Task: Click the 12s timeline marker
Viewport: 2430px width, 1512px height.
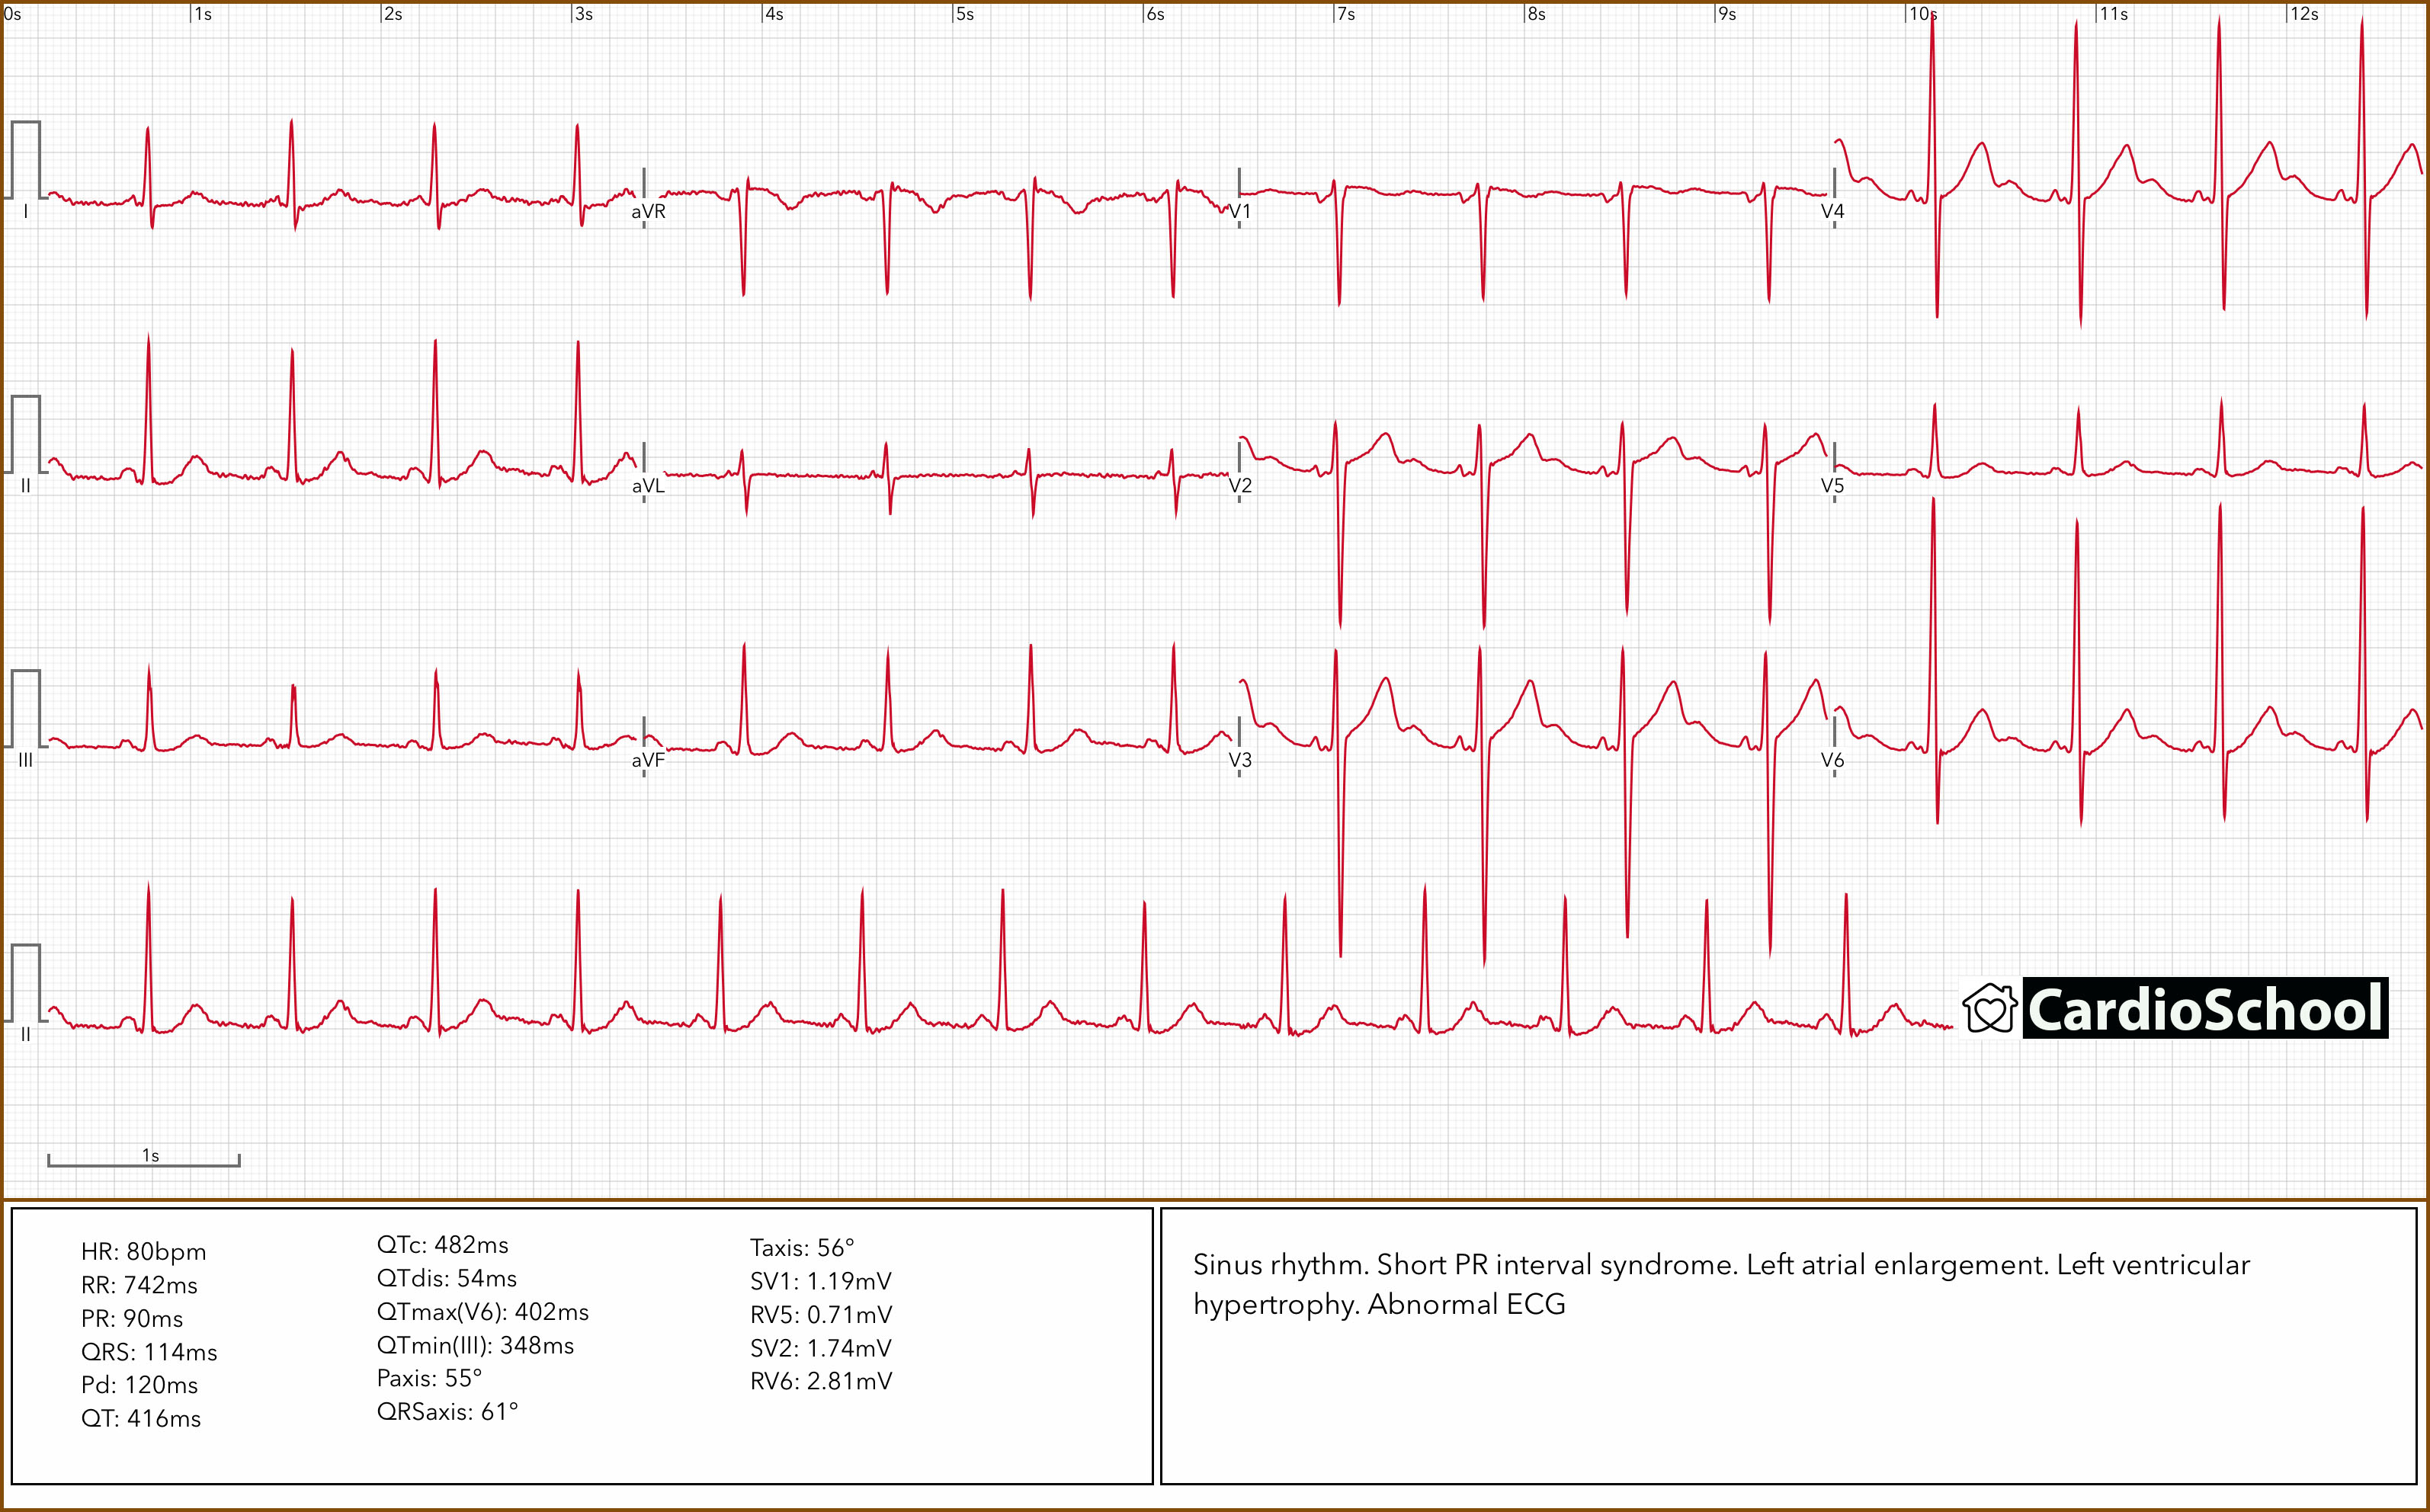Action: click(2305, 14)
